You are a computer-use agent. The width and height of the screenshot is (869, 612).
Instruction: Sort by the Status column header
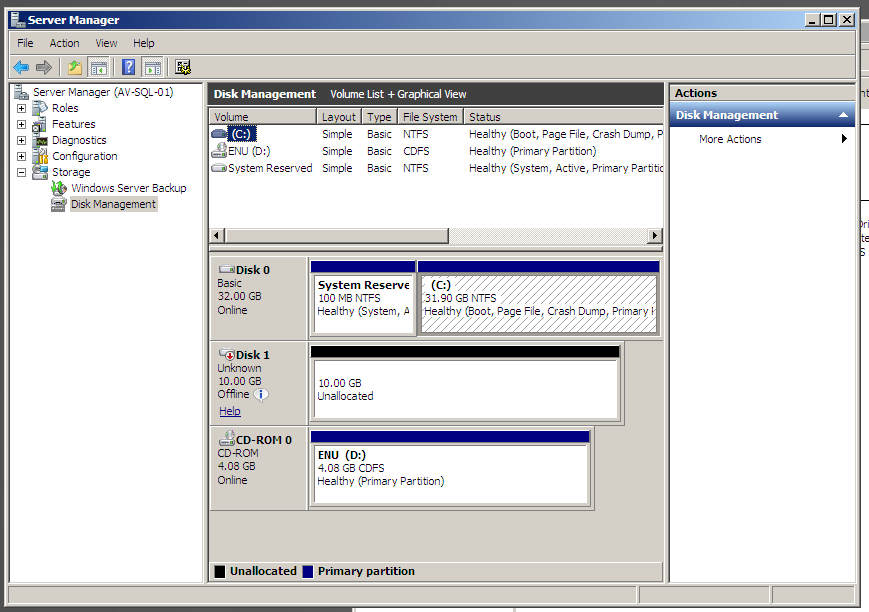(x=563, y=117)
